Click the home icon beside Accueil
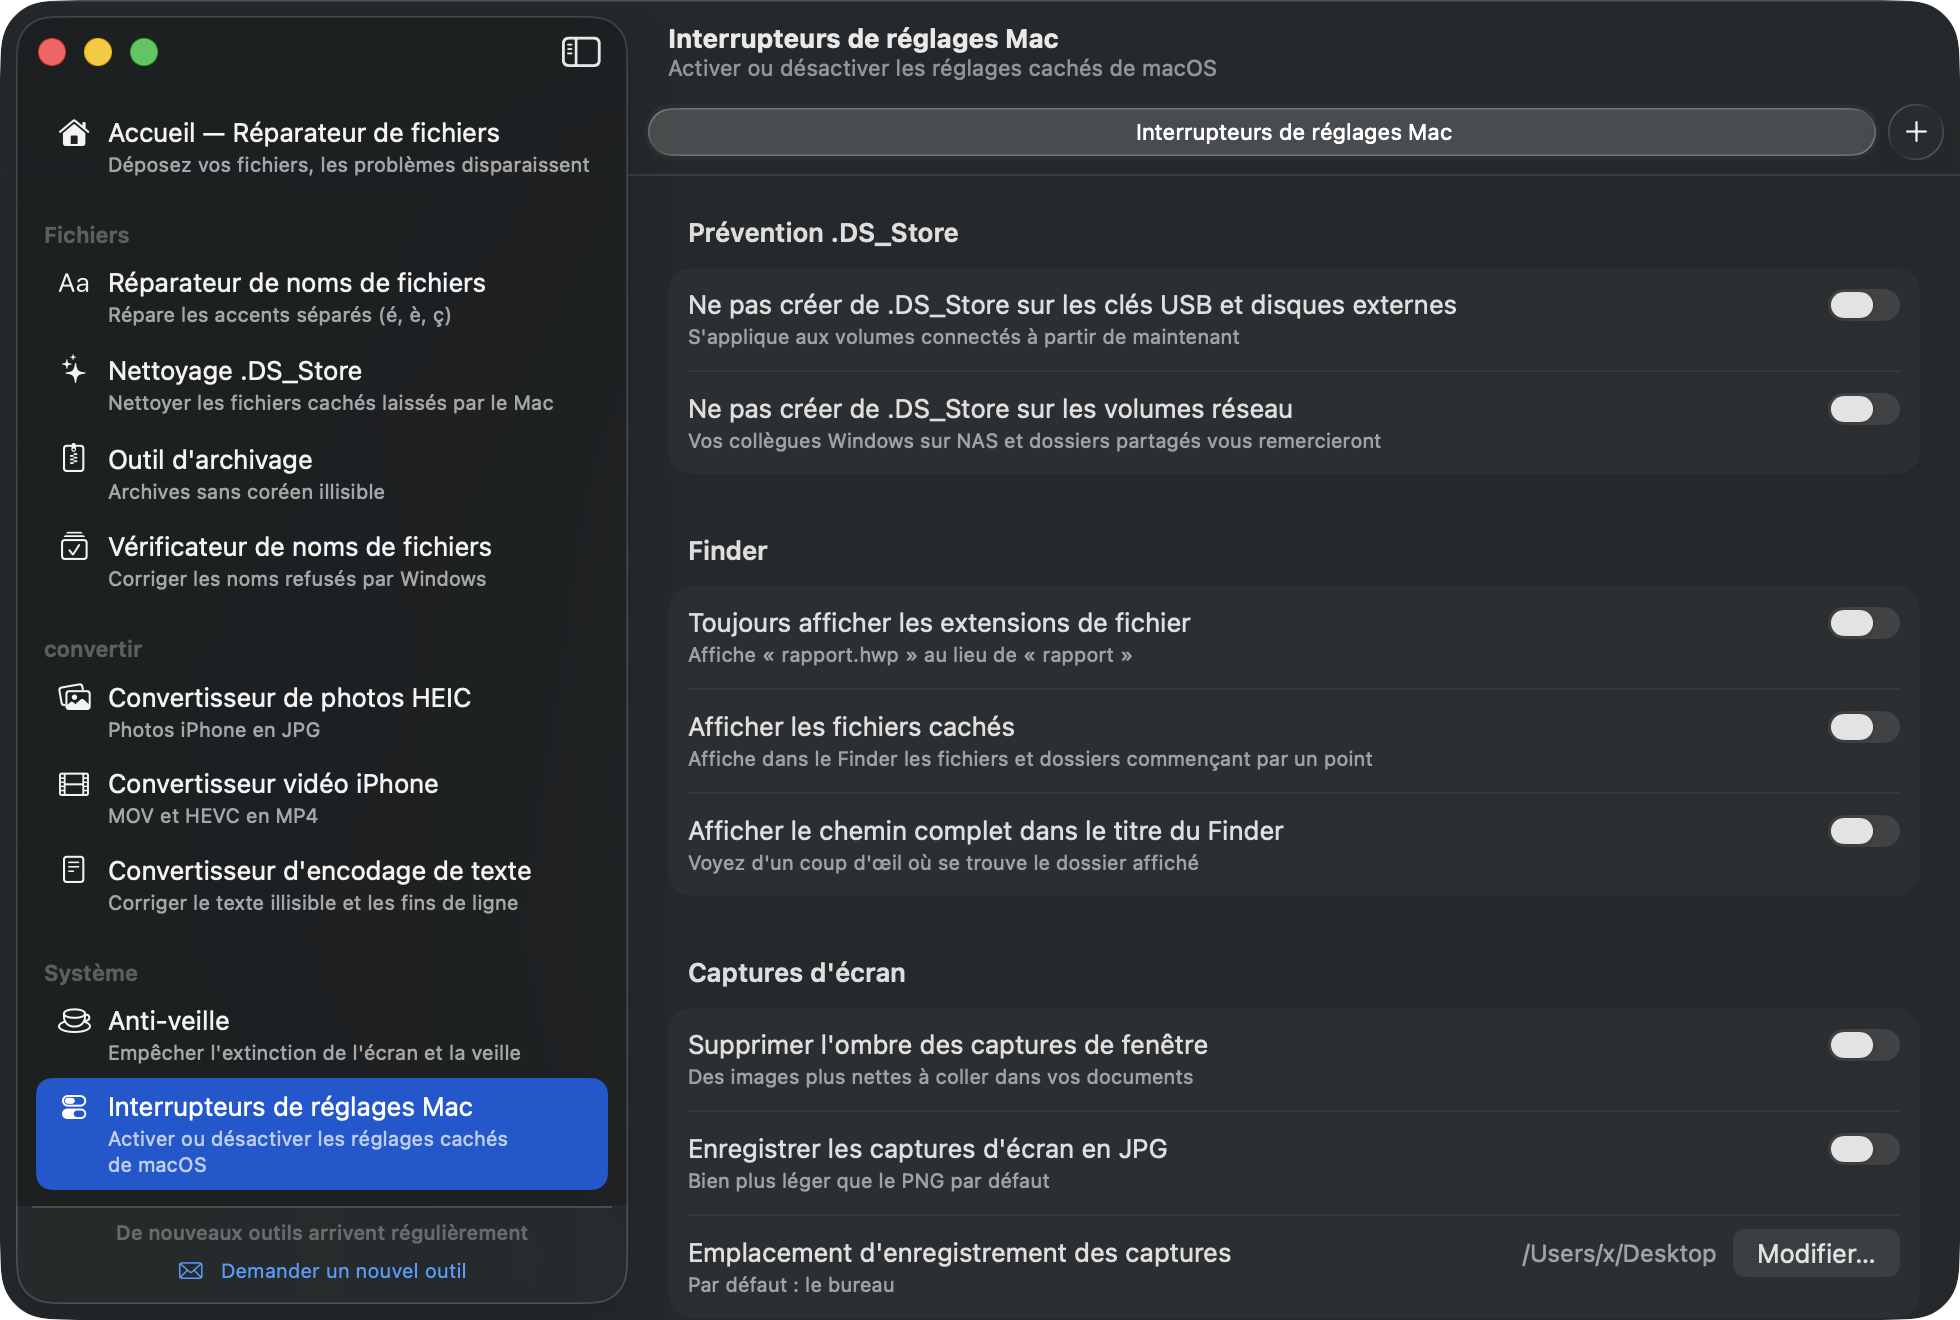 tap(74, 132)
